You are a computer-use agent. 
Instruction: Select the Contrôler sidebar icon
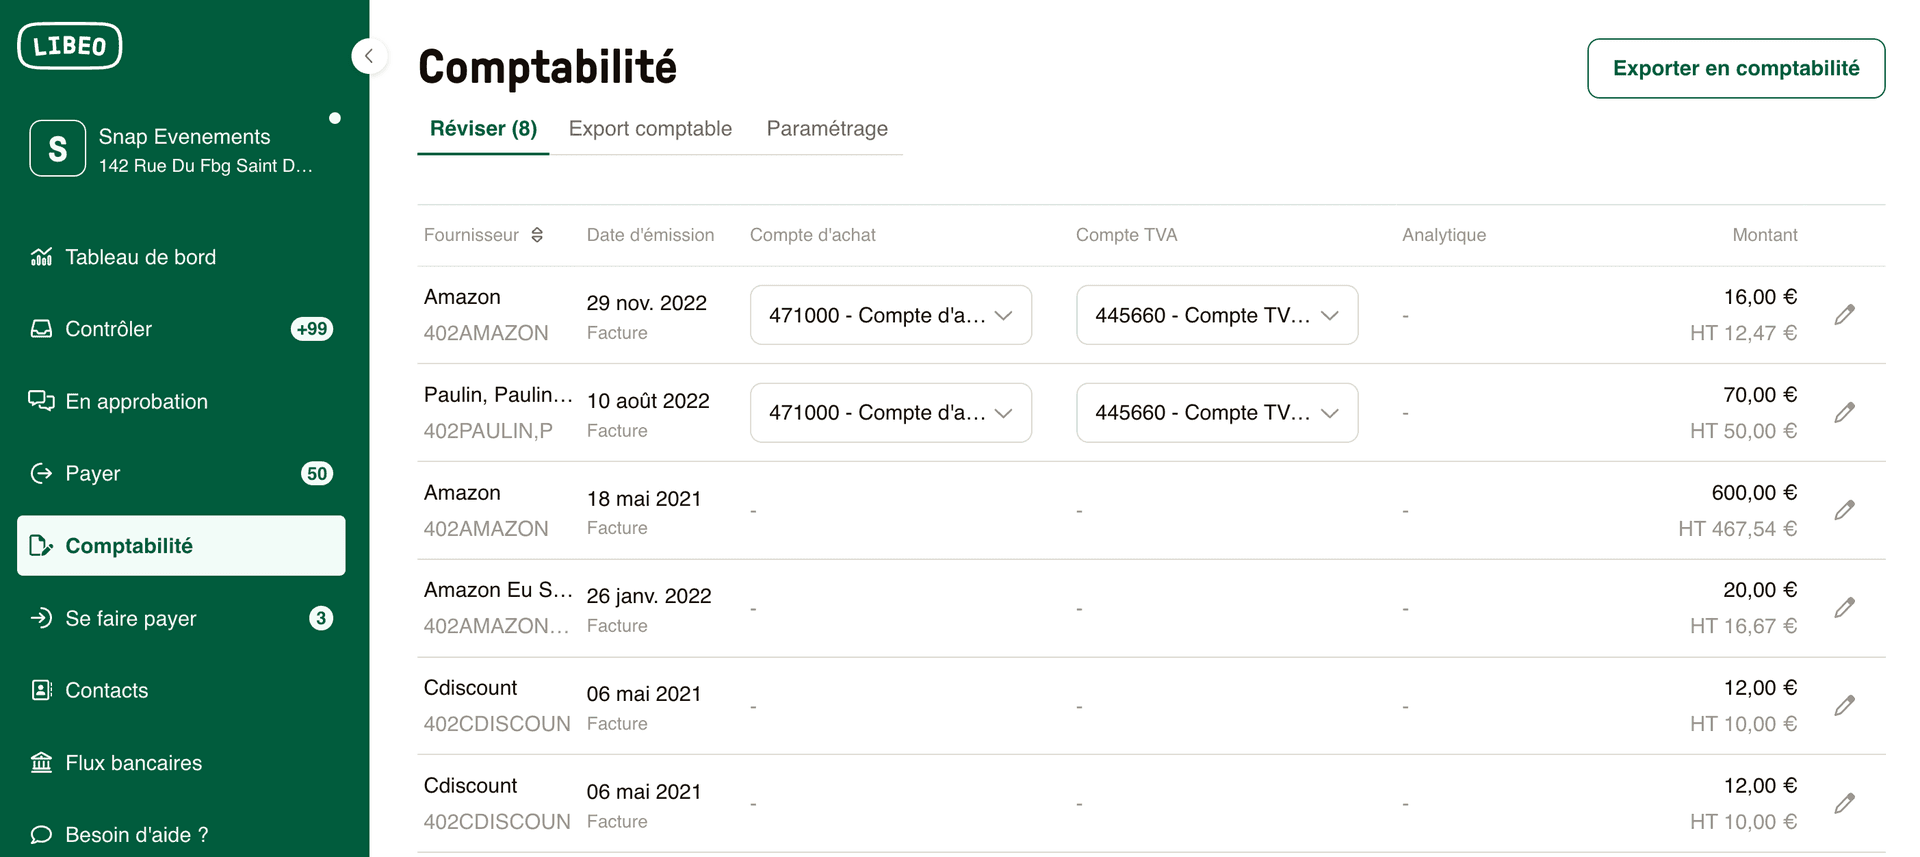point(41,328)
